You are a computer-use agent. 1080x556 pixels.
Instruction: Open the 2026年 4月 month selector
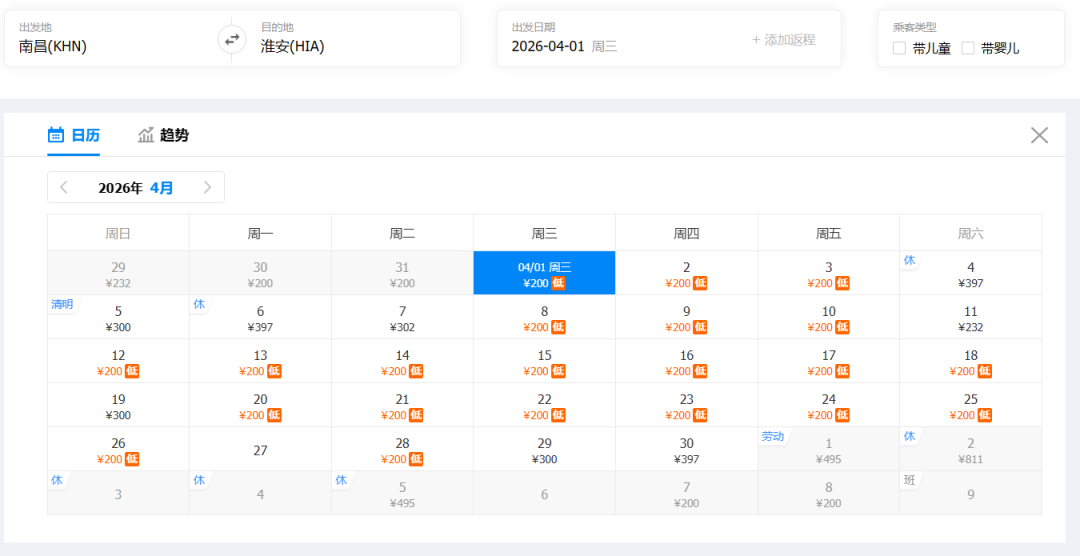pos(135,187)
